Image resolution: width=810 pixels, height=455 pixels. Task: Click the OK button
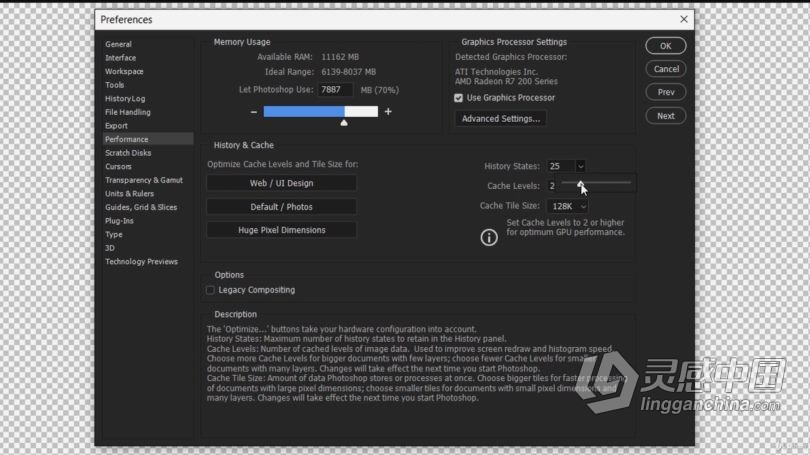pos(665,46)
